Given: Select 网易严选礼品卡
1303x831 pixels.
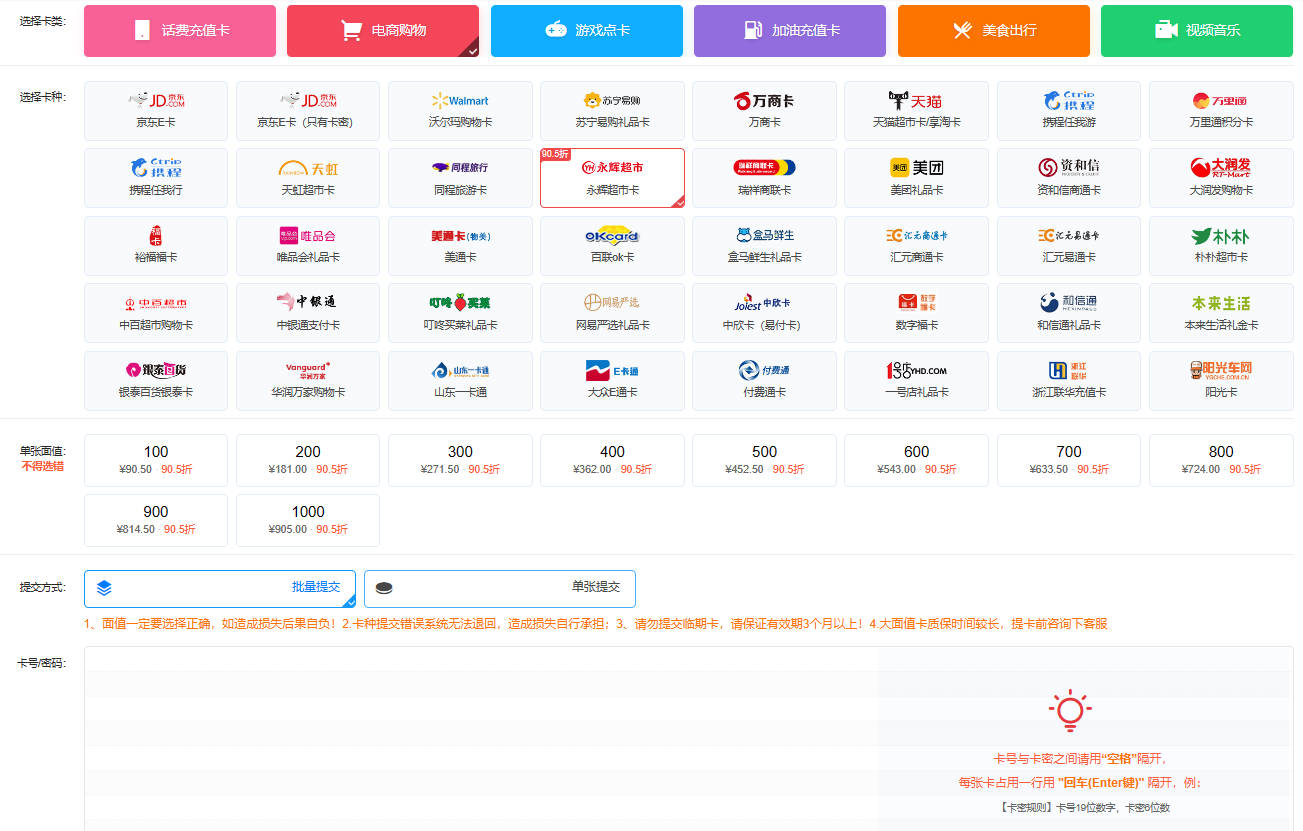Looking at the screenshot, I should [x=613, y=313].
